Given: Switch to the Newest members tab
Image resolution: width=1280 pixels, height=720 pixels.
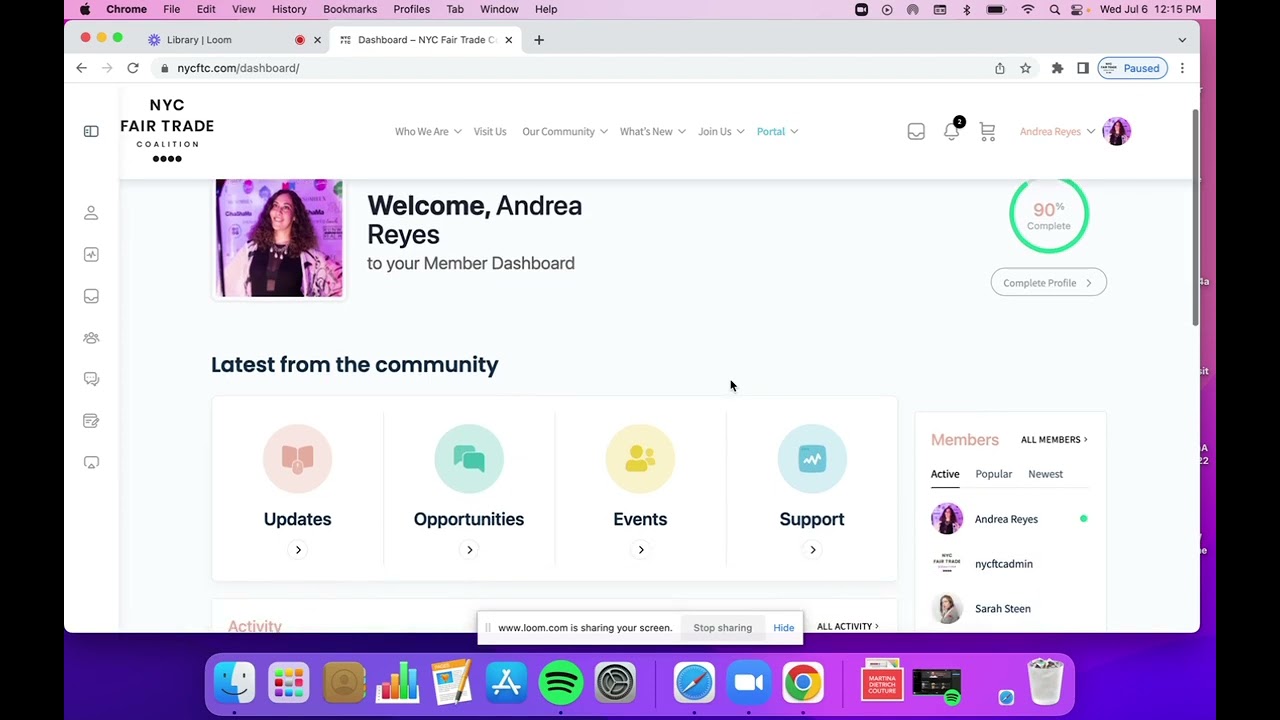Looking at the screenshot, I should pos(1046,474).
